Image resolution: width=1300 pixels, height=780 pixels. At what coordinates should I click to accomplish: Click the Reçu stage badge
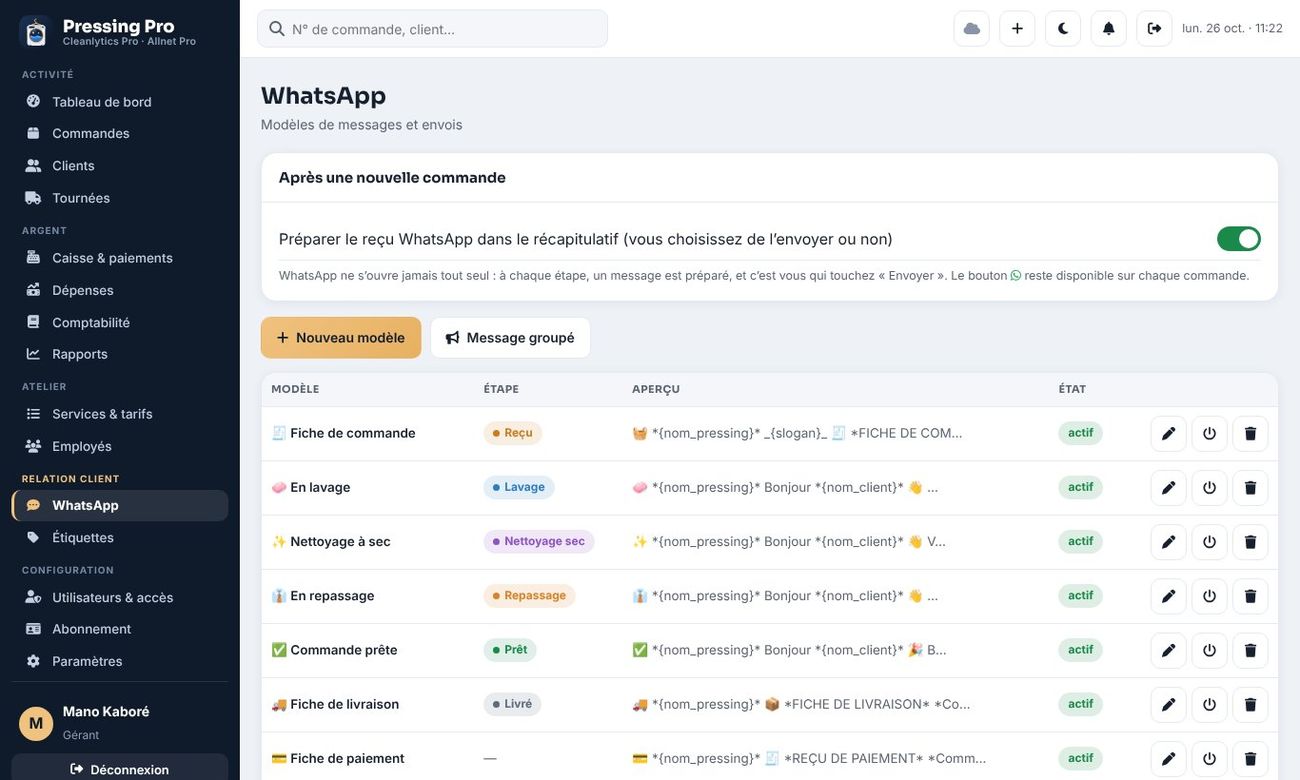(513, 433)
